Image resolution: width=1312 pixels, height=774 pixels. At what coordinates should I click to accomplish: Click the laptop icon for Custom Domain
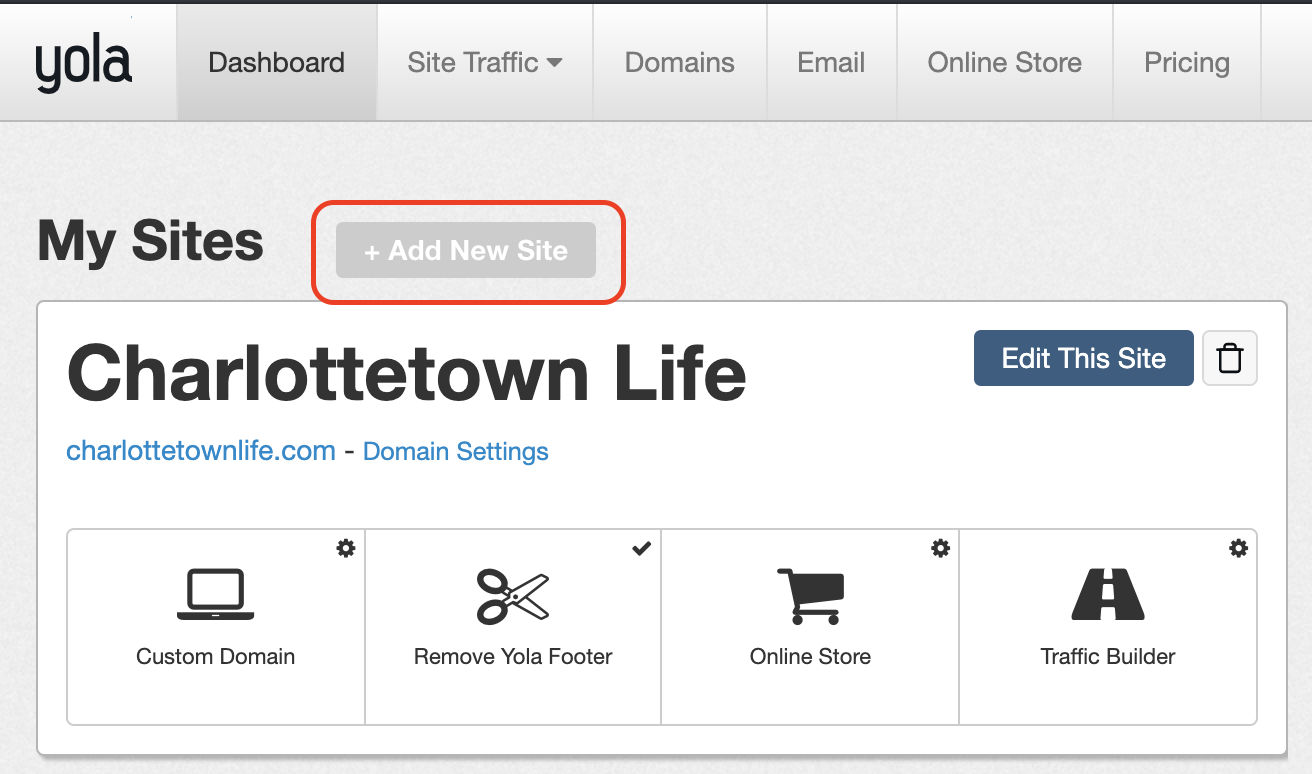[216, 595]
